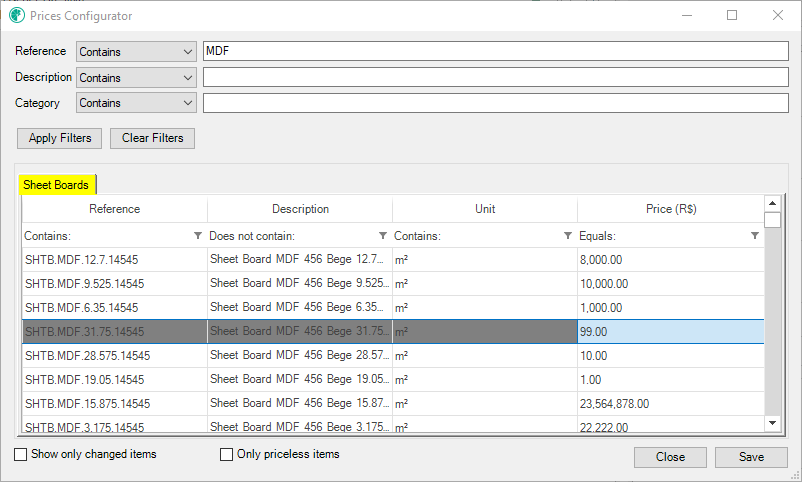Select the Sheet Boards tab

tap(56, 185)
